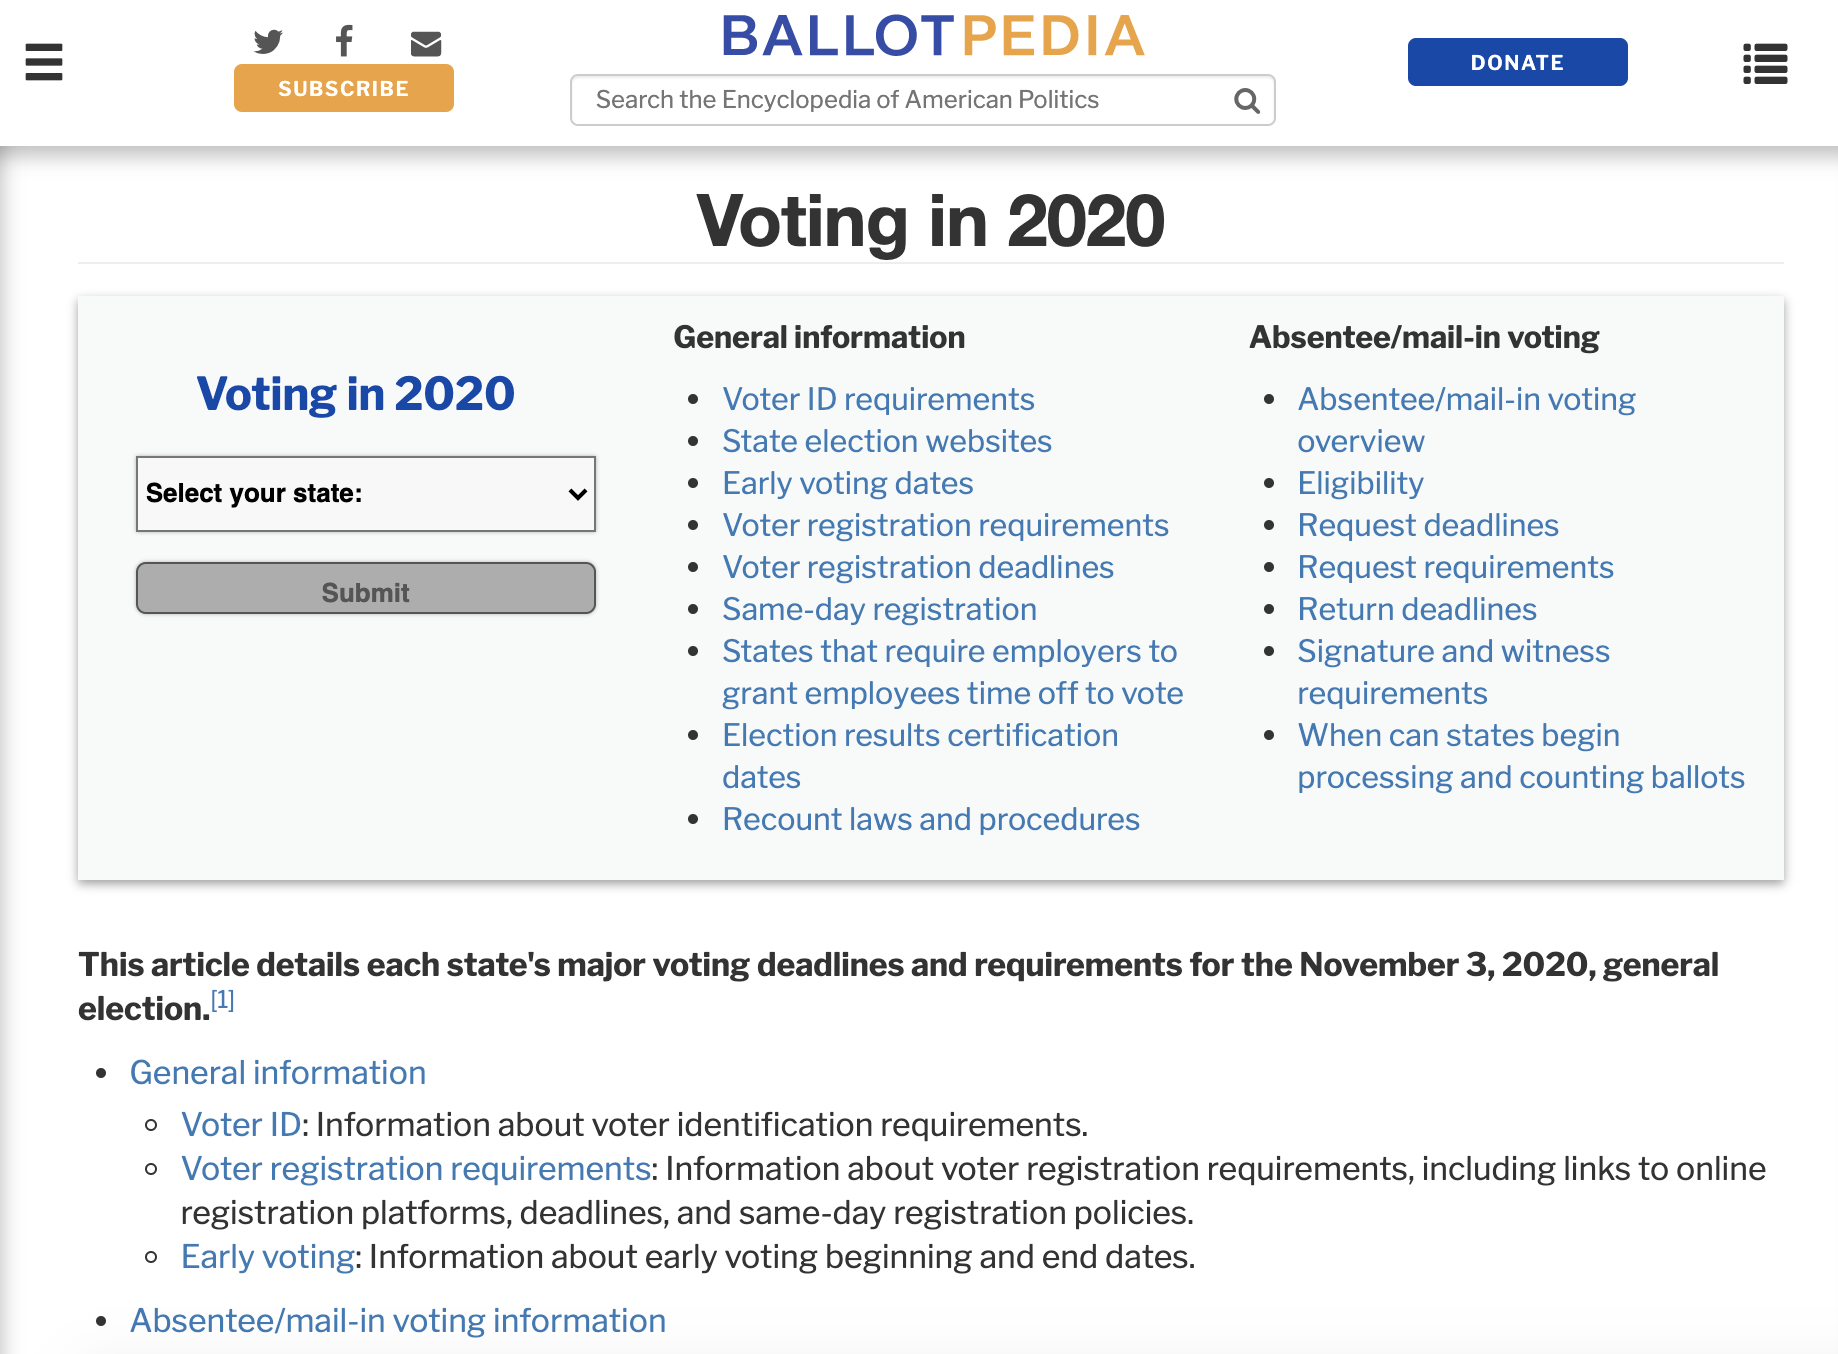This screenshot has height=1354, width=1838.
Task: Open Signature and witness requirements link
Action: [1453, 651]
